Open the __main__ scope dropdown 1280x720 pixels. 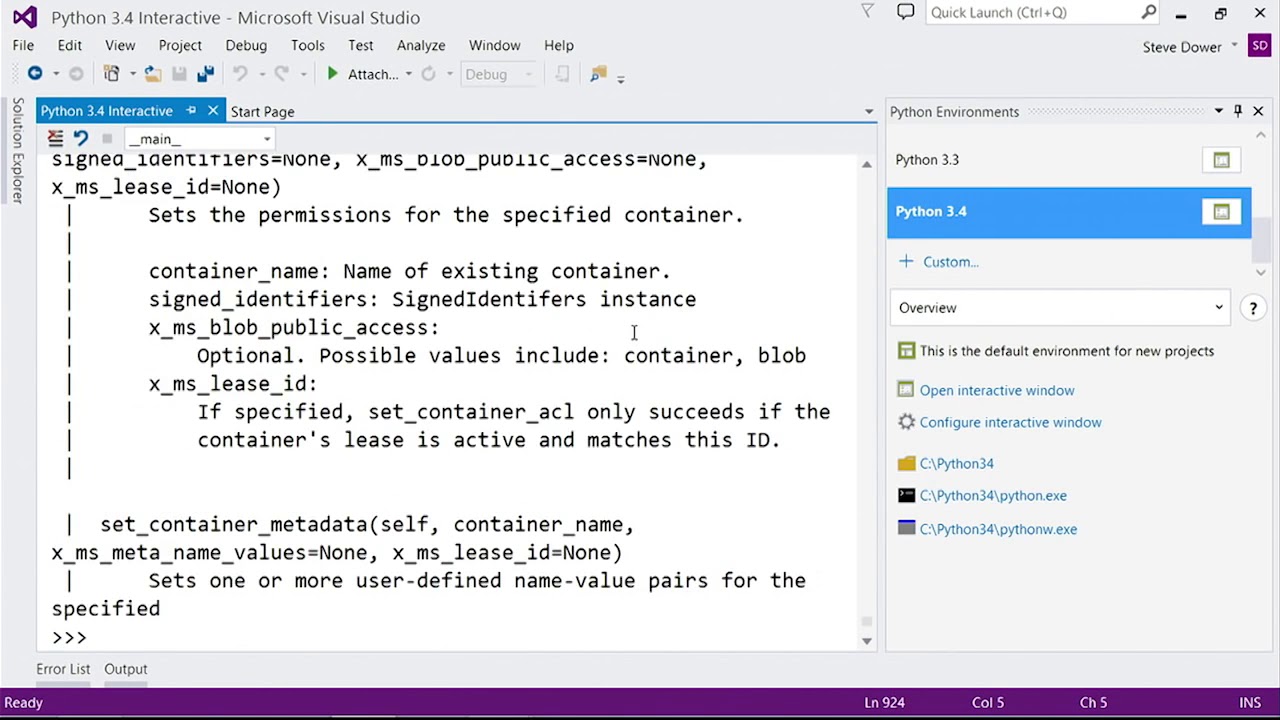click(198, 138)
